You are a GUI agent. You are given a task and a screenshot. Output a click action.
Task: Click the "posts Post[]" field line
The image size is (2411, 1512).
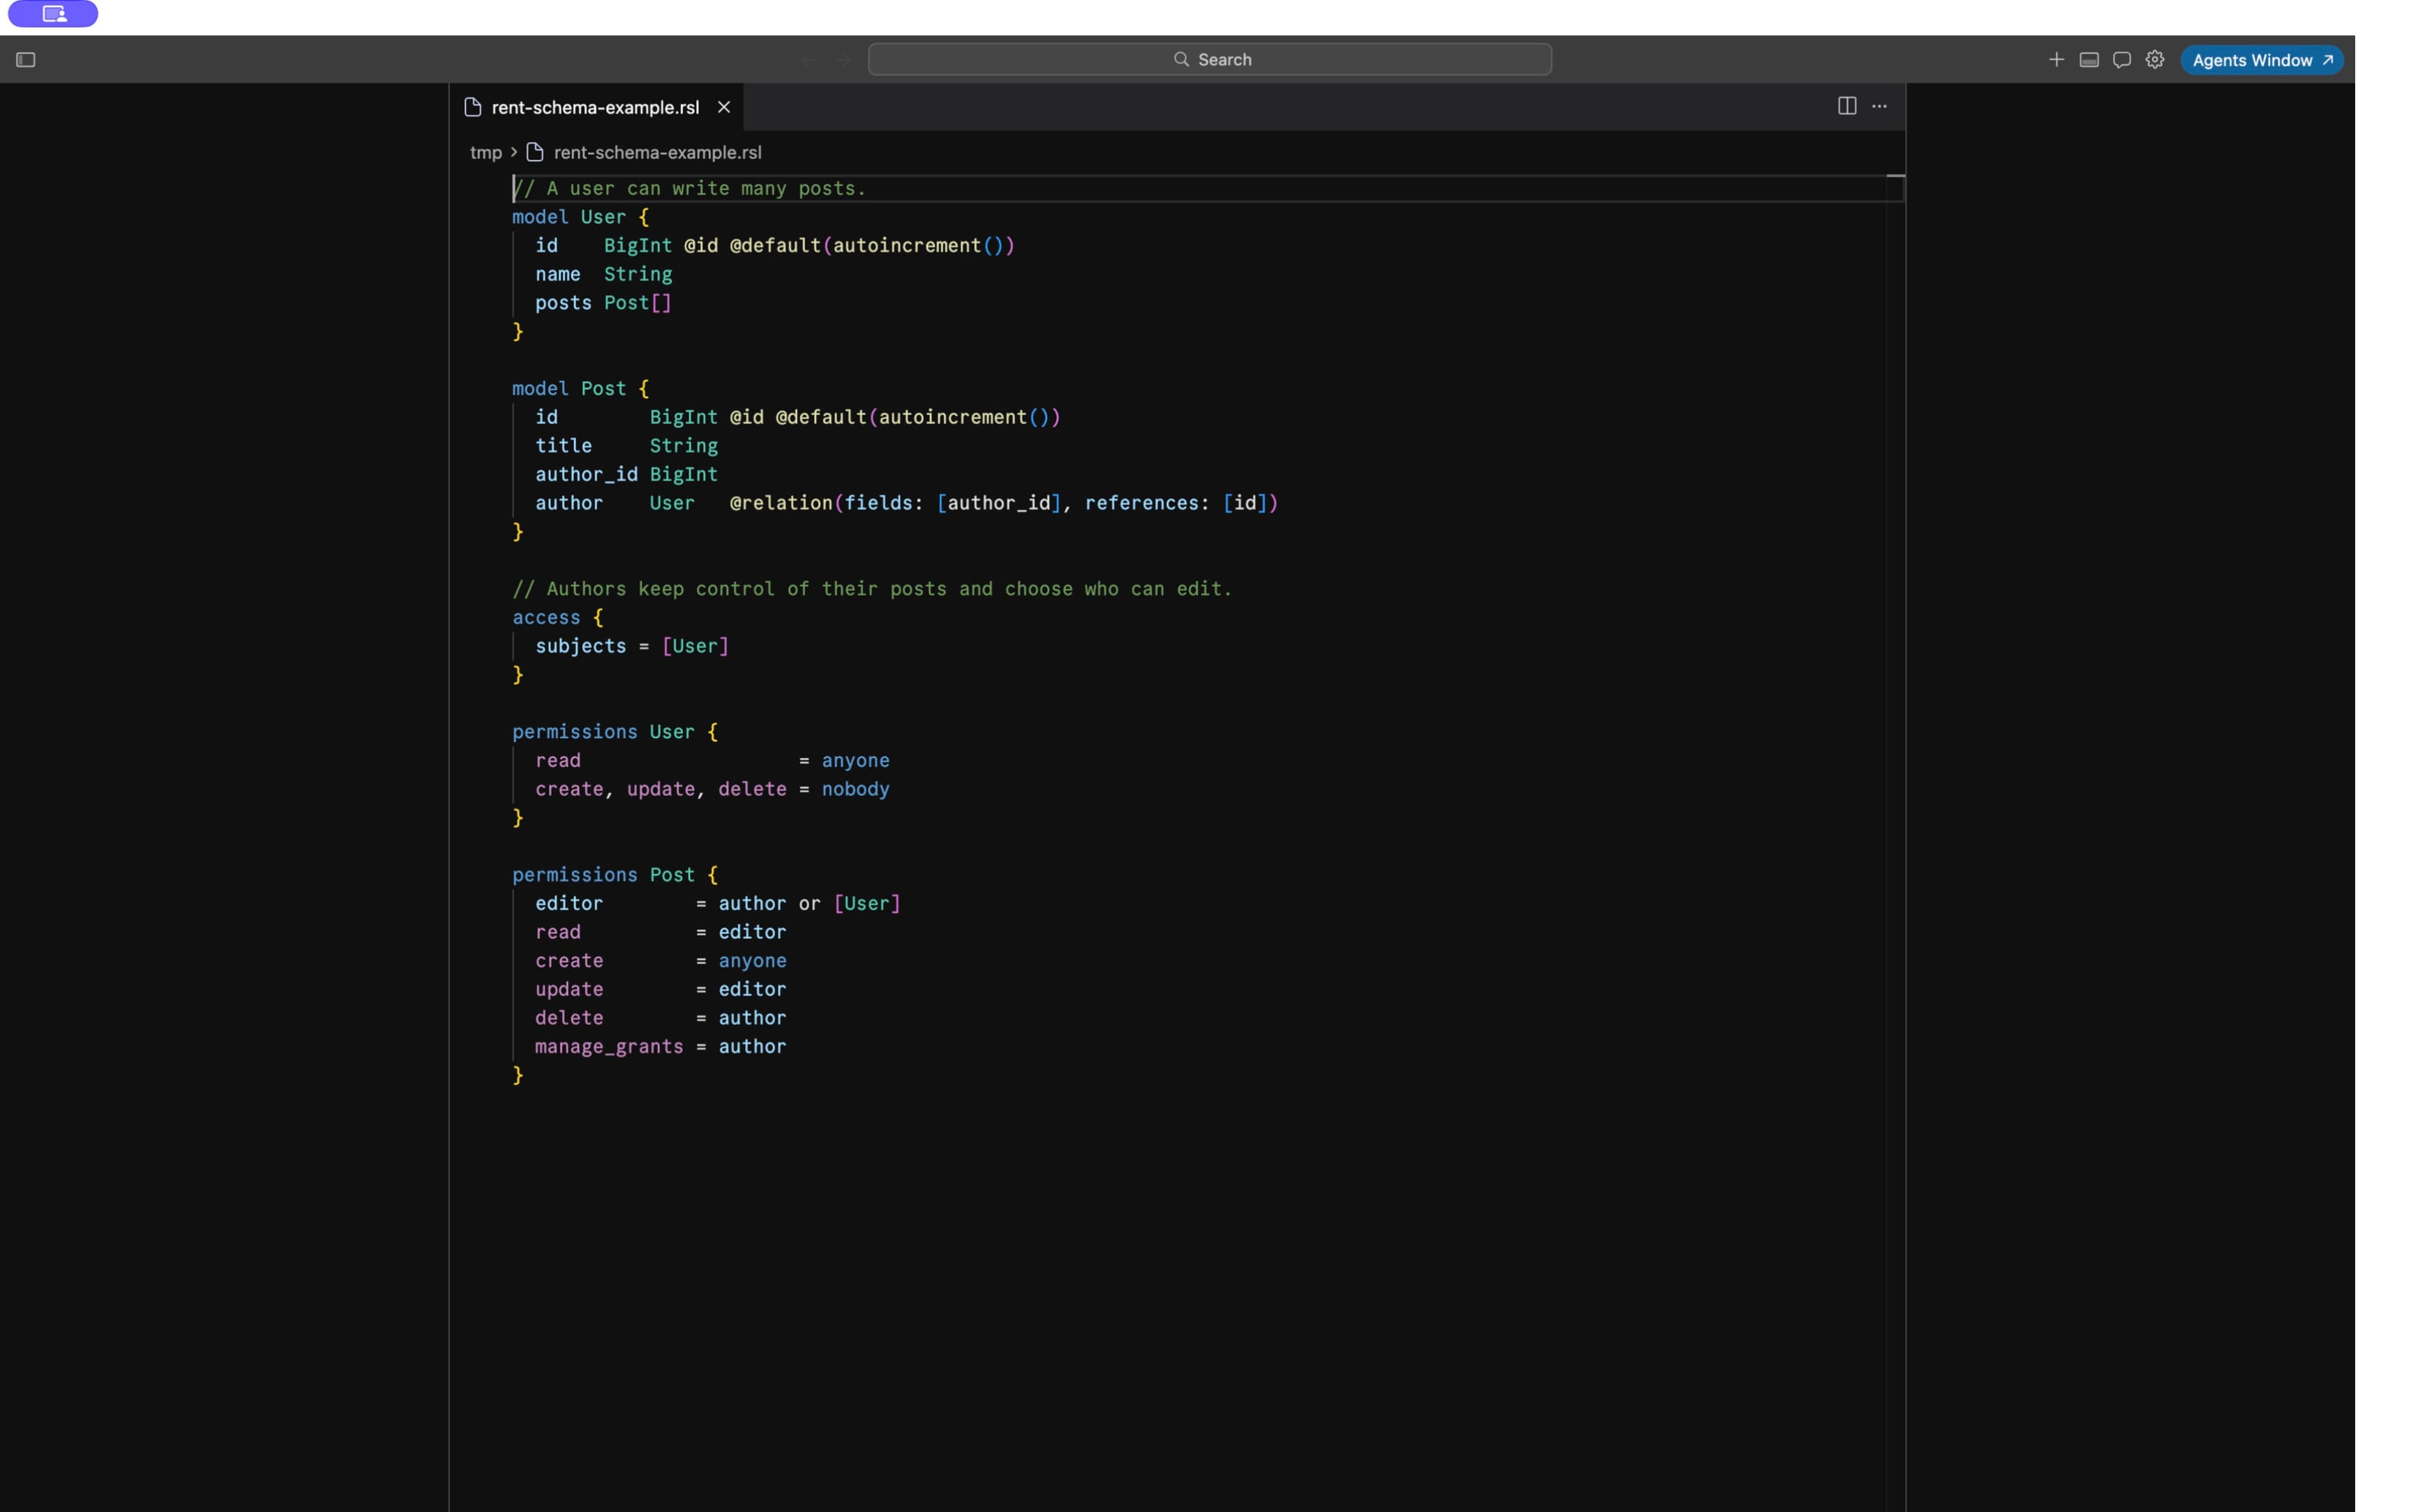[603, 303]
